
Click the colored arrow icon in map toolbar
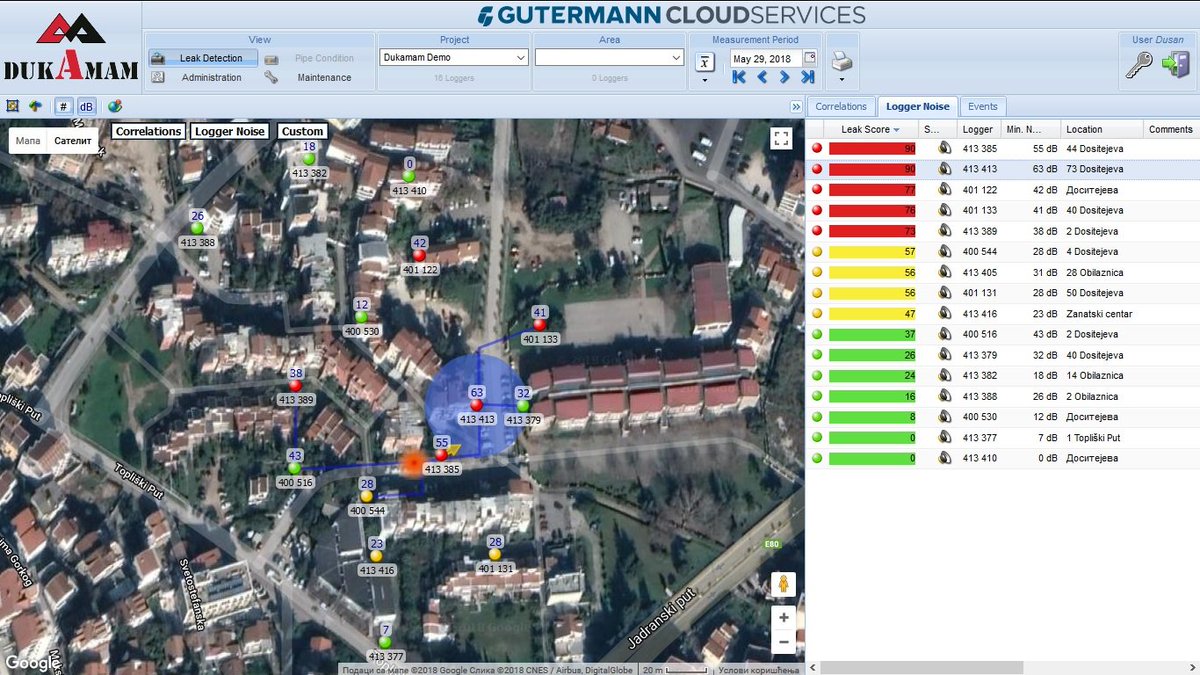point(36,106)
